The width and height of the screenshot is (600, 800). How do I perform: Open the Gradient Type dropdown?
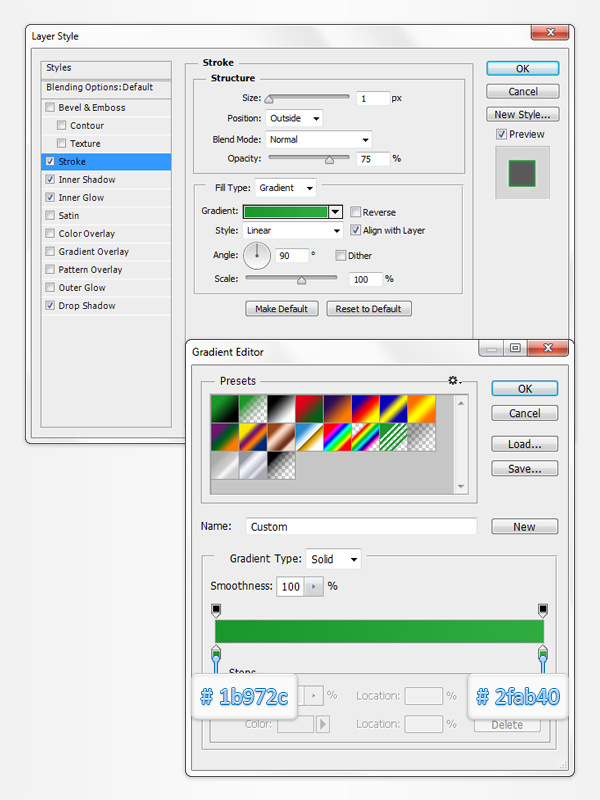pos(333,559)
